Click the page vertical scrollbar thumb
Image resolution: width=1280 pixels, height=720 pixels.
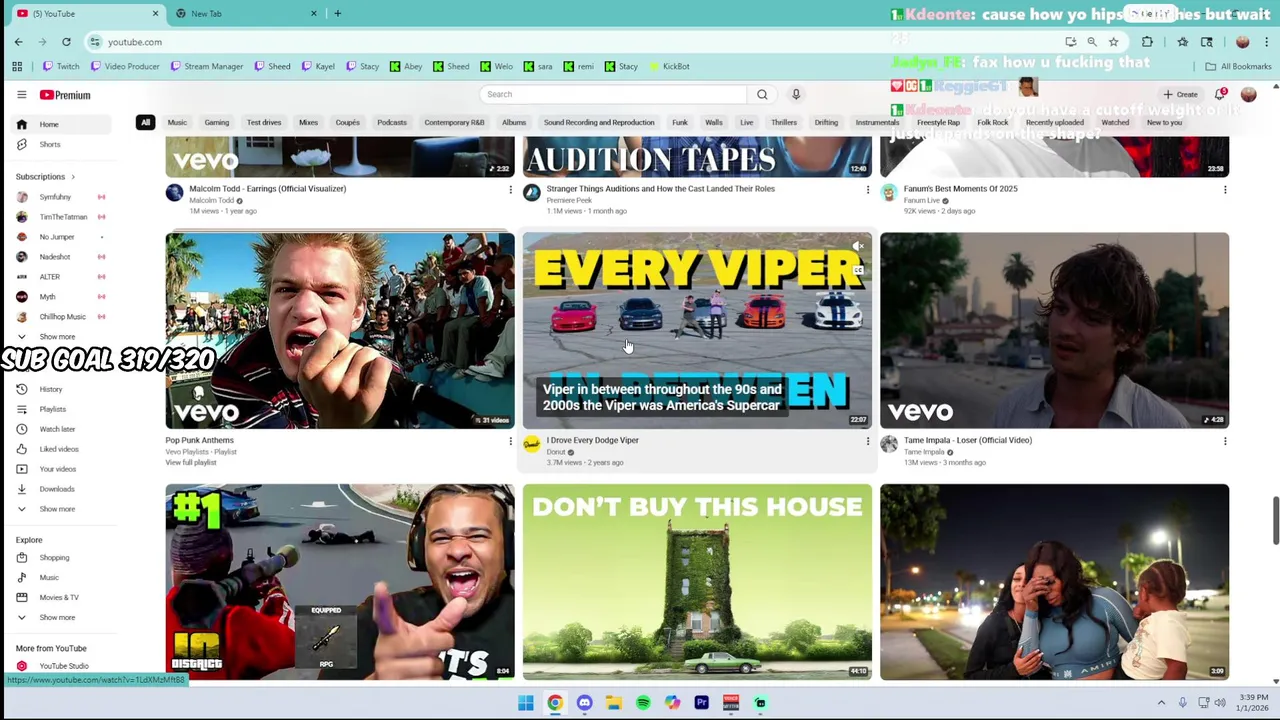click(x=1275, y=520)
